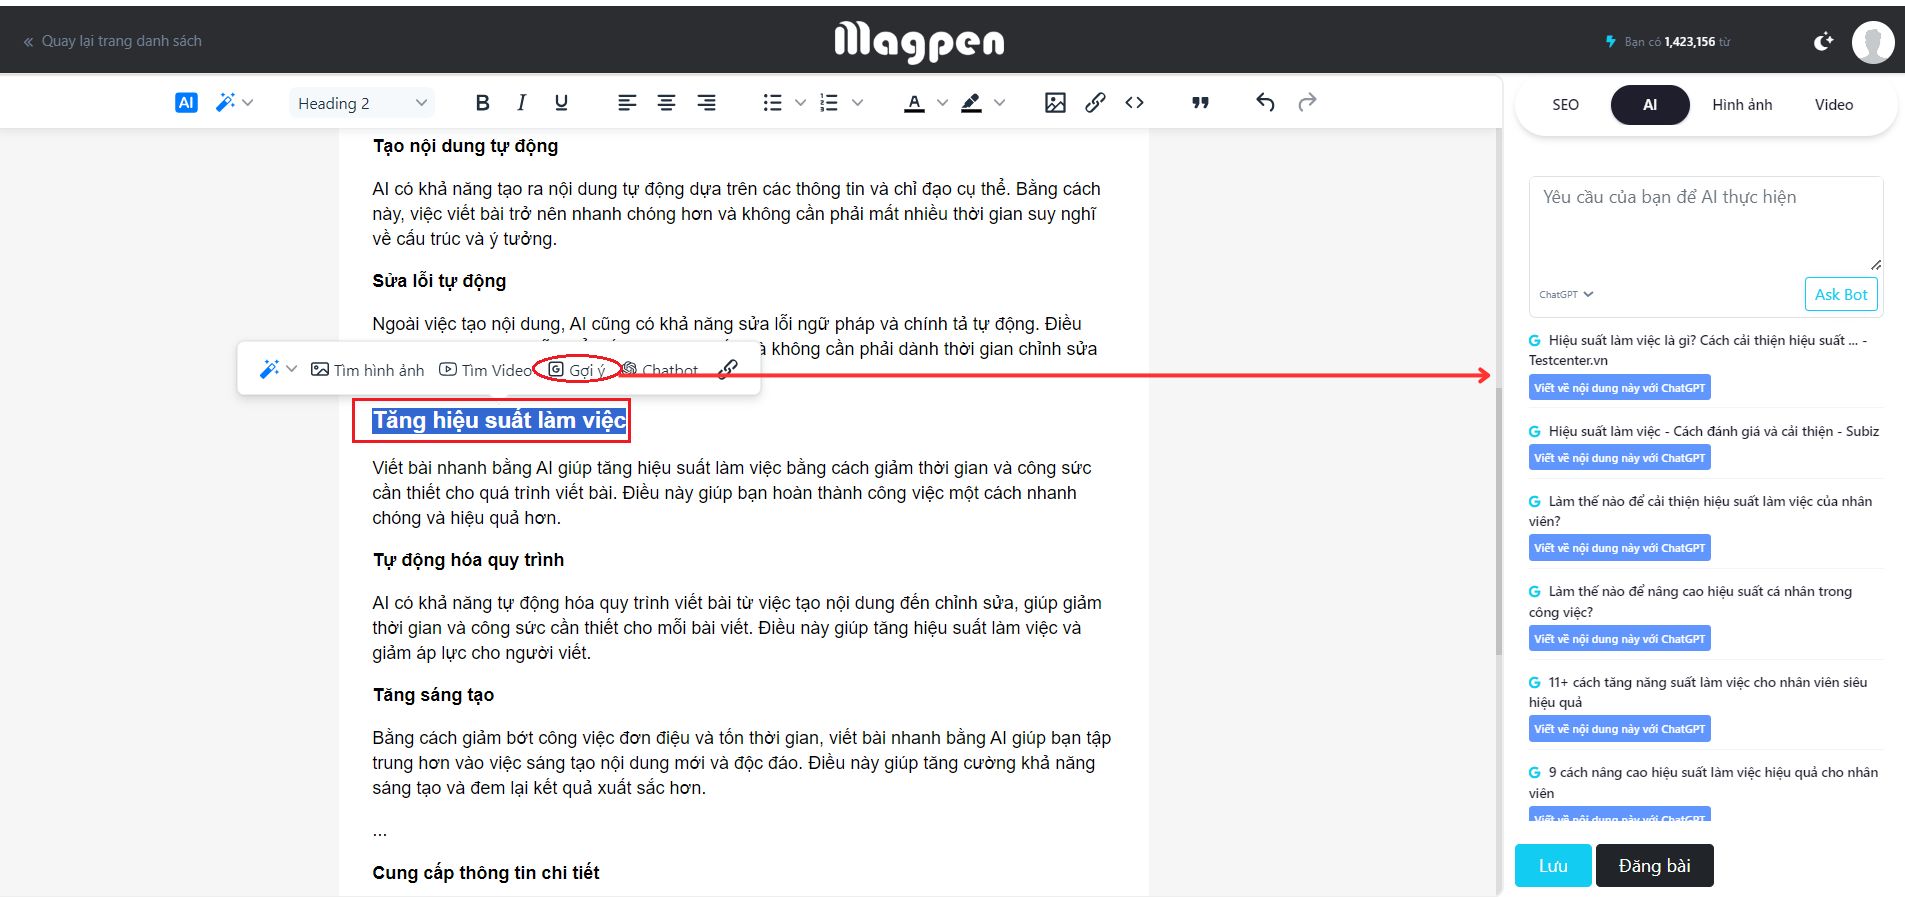Viewport: 1905px width, 897px height.
Task: Switch to the Hình ảnh tab
Action: tap(1742, 104)
